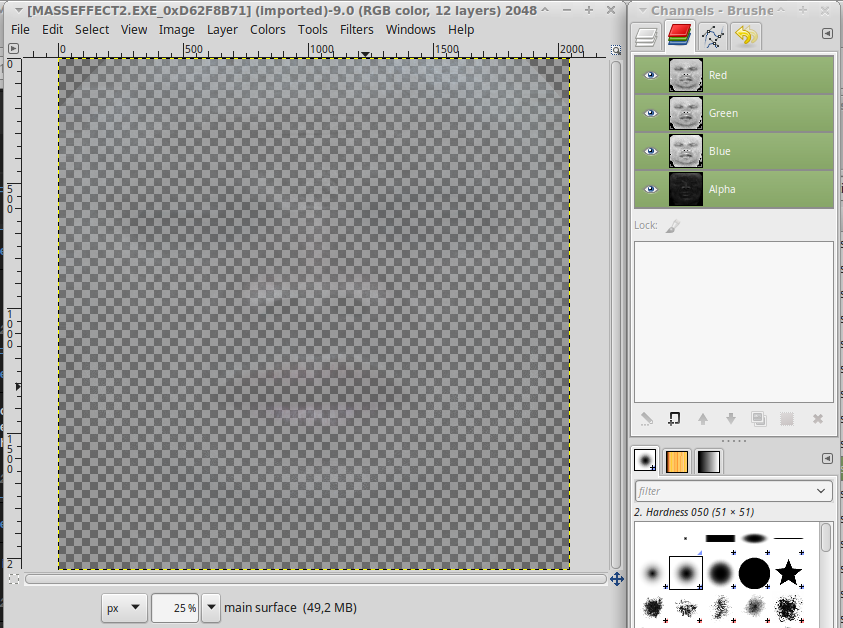Open the Colors menu
843x628 pixels.
pos(267,30)
